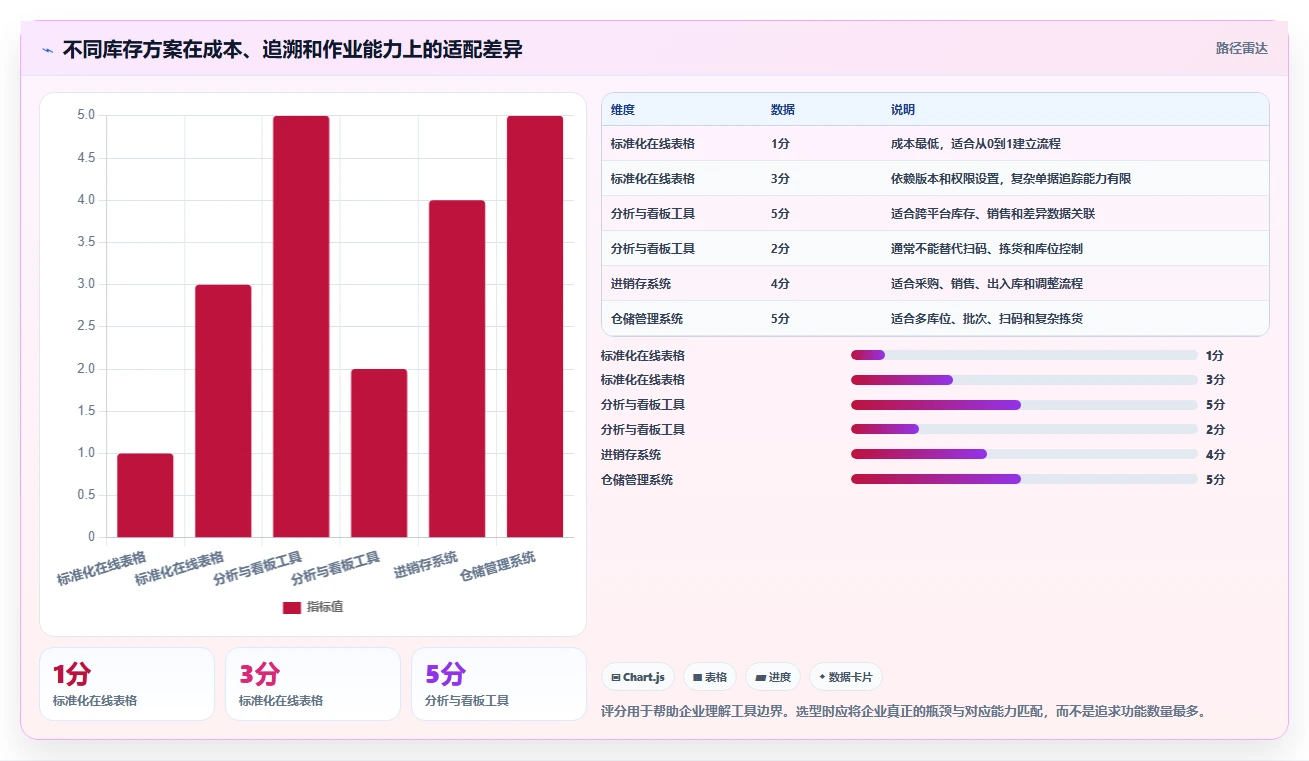Viewport: 1309px width, 761px height.
Task: Open the 1分 标准化在线表格 data card
Action: tap(127, 684)
